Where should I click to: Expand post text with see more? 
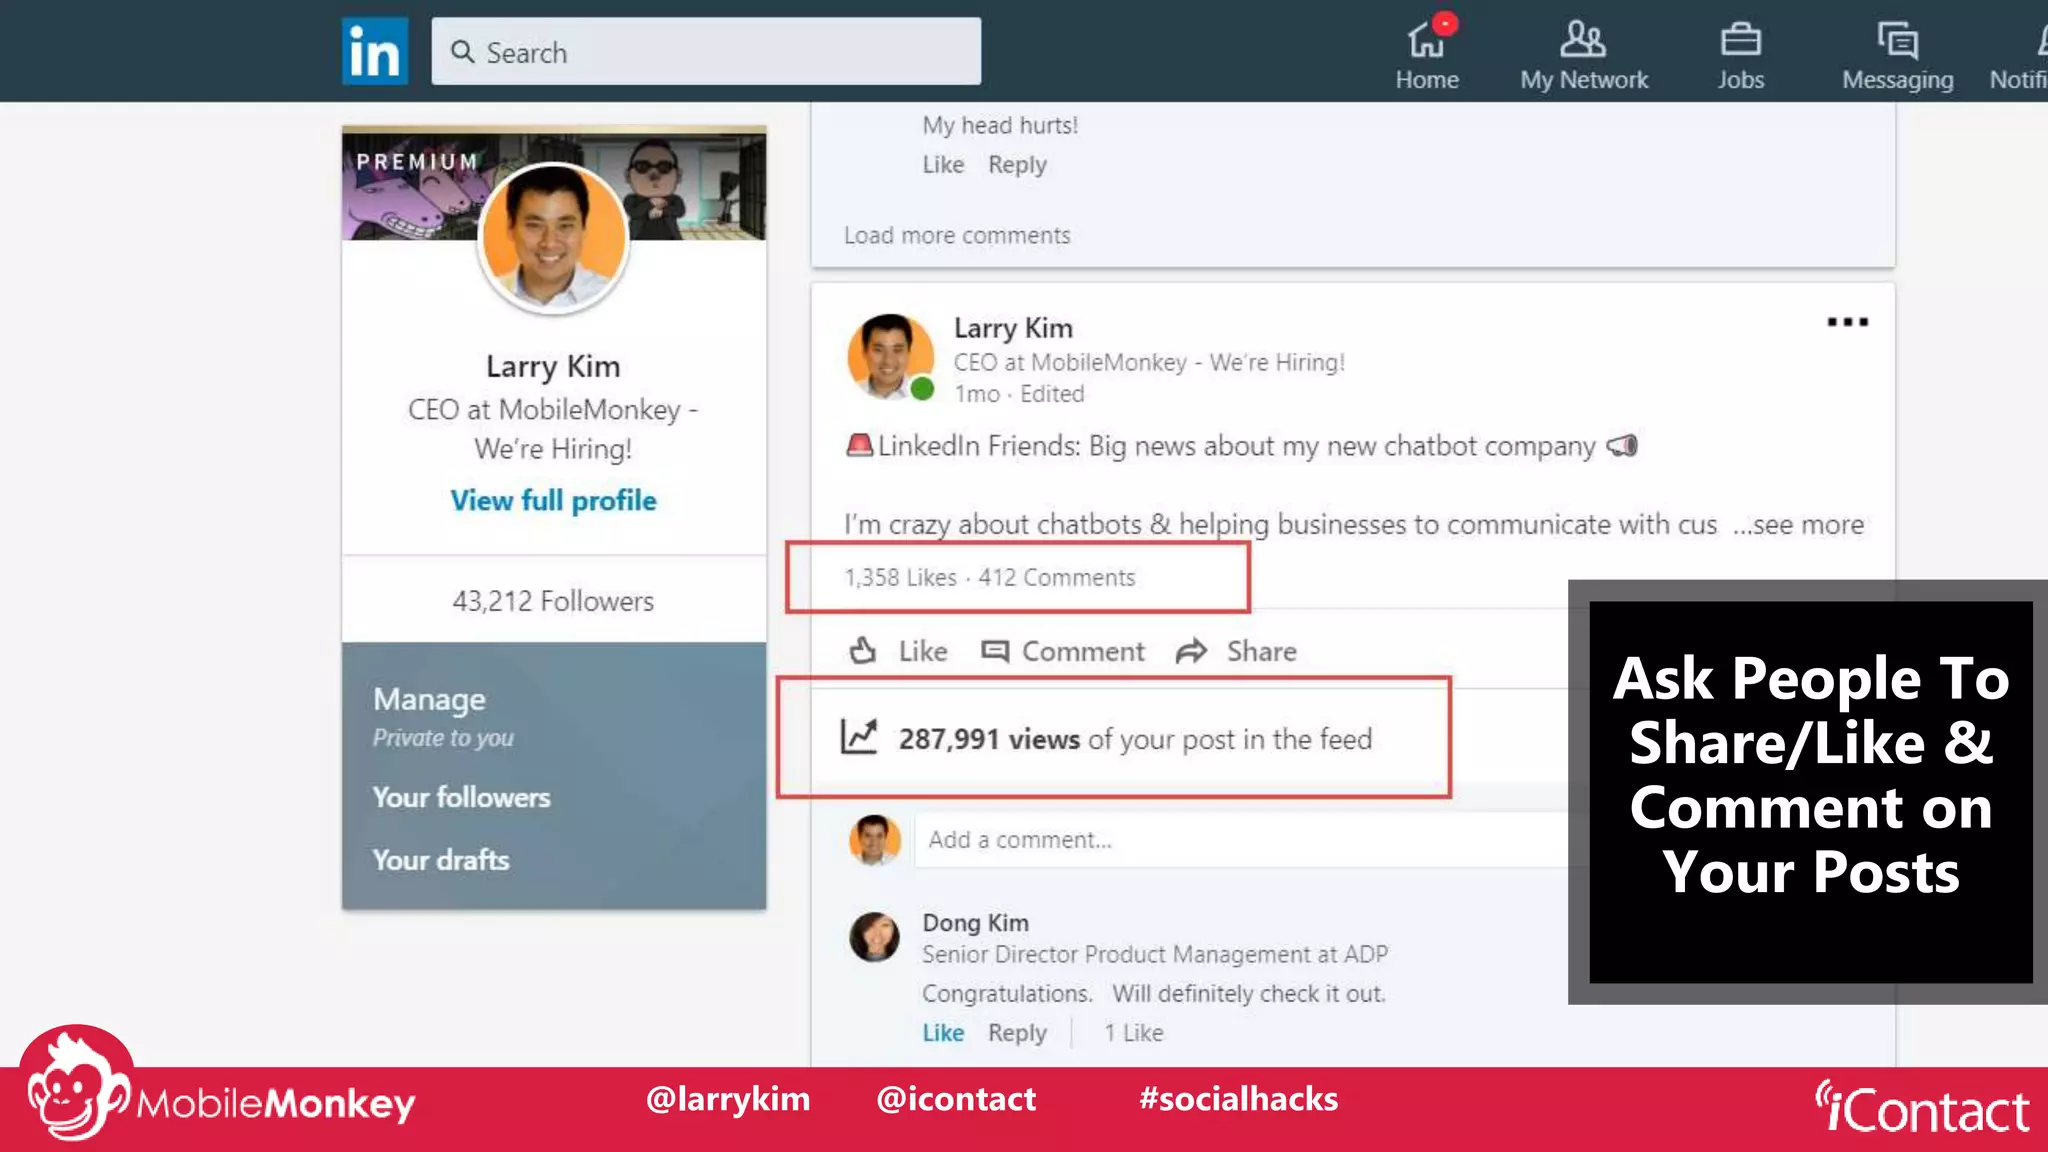(1799, 524)
